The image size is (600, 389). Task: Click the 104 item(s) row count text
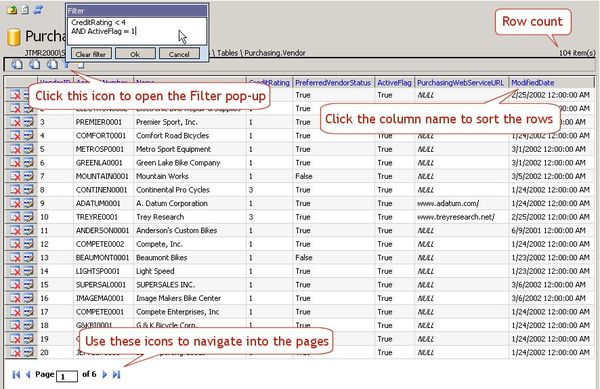tap(577, 53)
